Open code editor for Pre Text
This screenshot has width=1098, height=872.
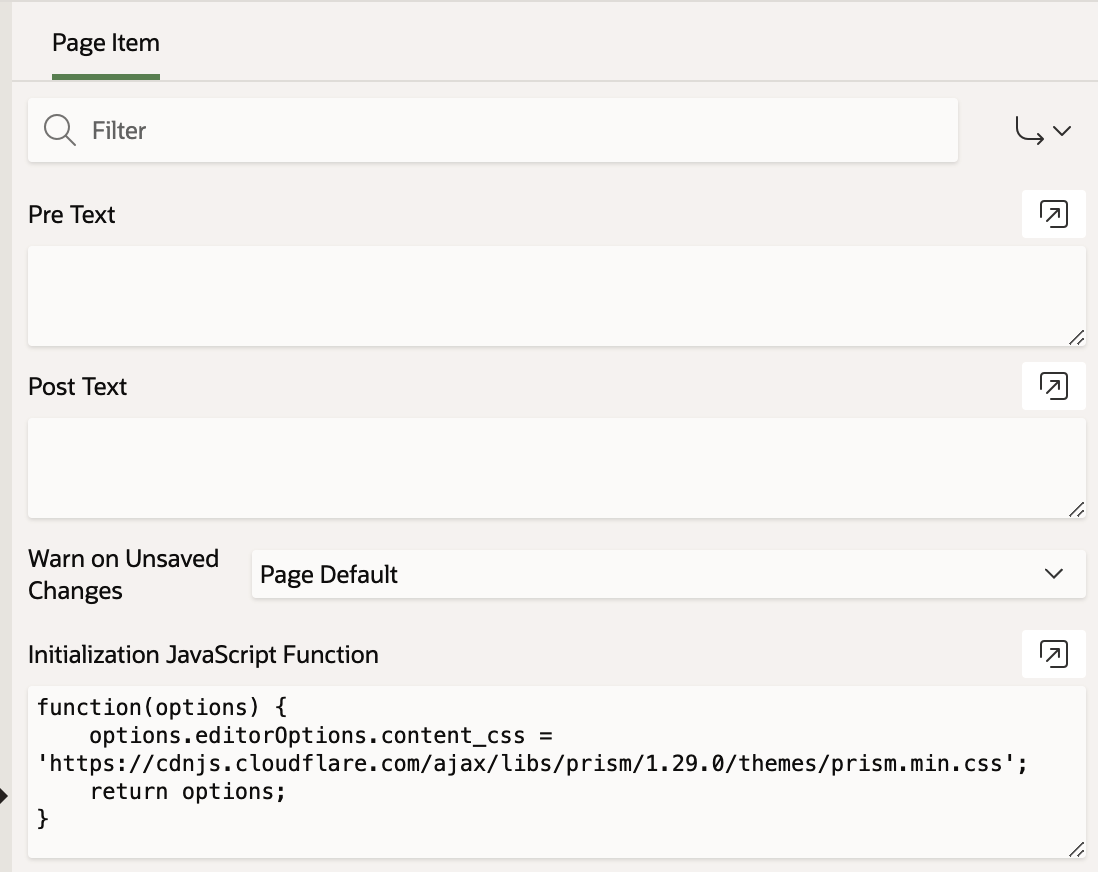click(x=1053, y=214)
